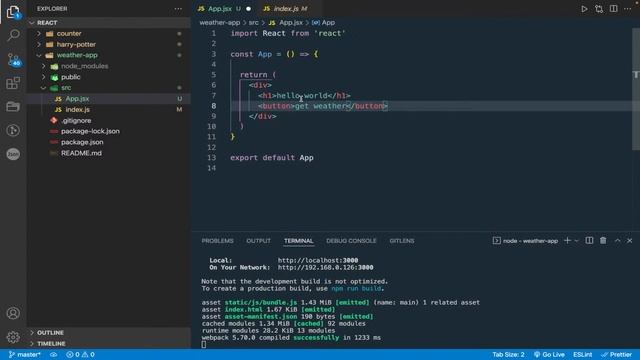Run the file with play icon
Viewport: 640px width, 360px height.
pyautogui.click(x=584, y=9)
